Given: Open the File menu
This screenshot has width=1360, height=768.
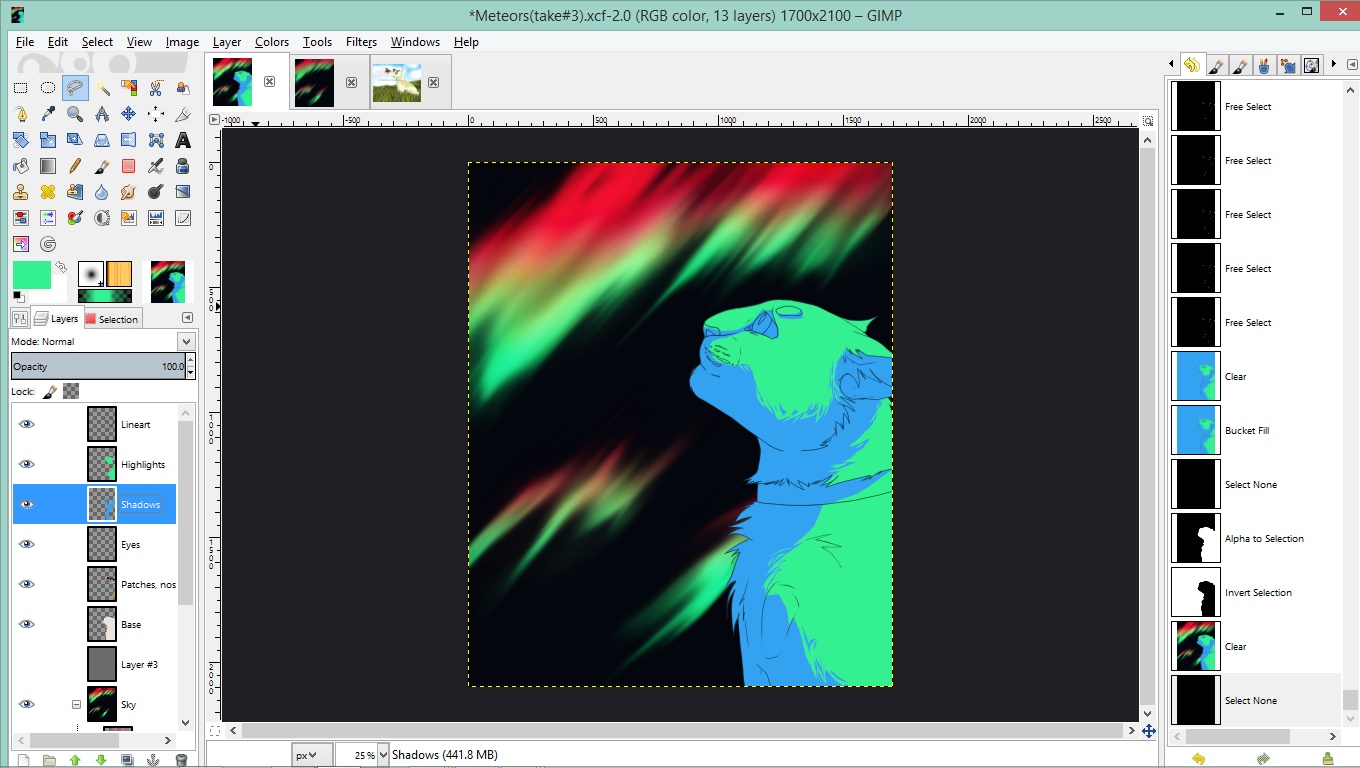Looking at the screenshot, I should pyautogui.click(x=25, y=42).
